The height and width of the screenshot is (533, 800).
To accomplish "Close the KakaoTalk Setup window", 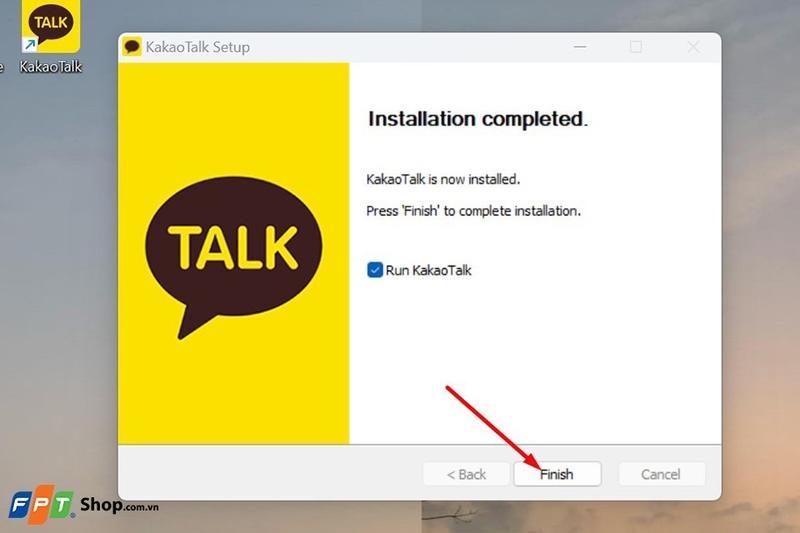I will (x=693, y=47).
